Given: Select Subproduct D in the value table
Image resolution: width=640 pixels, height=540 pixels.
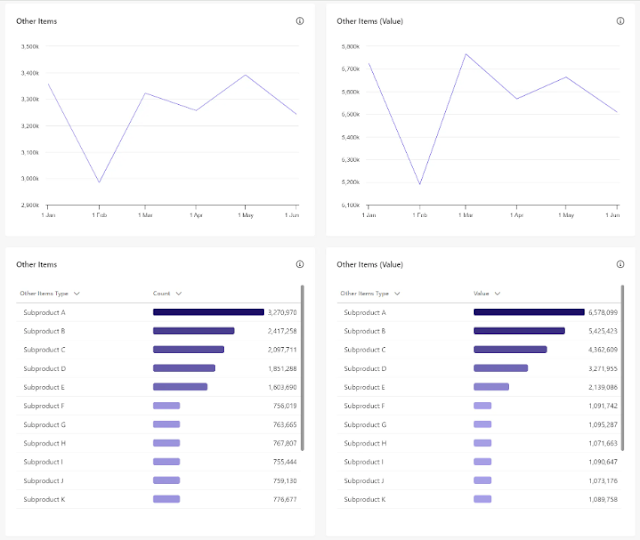Looking at the screenshot, I should [x=365, y=369].
